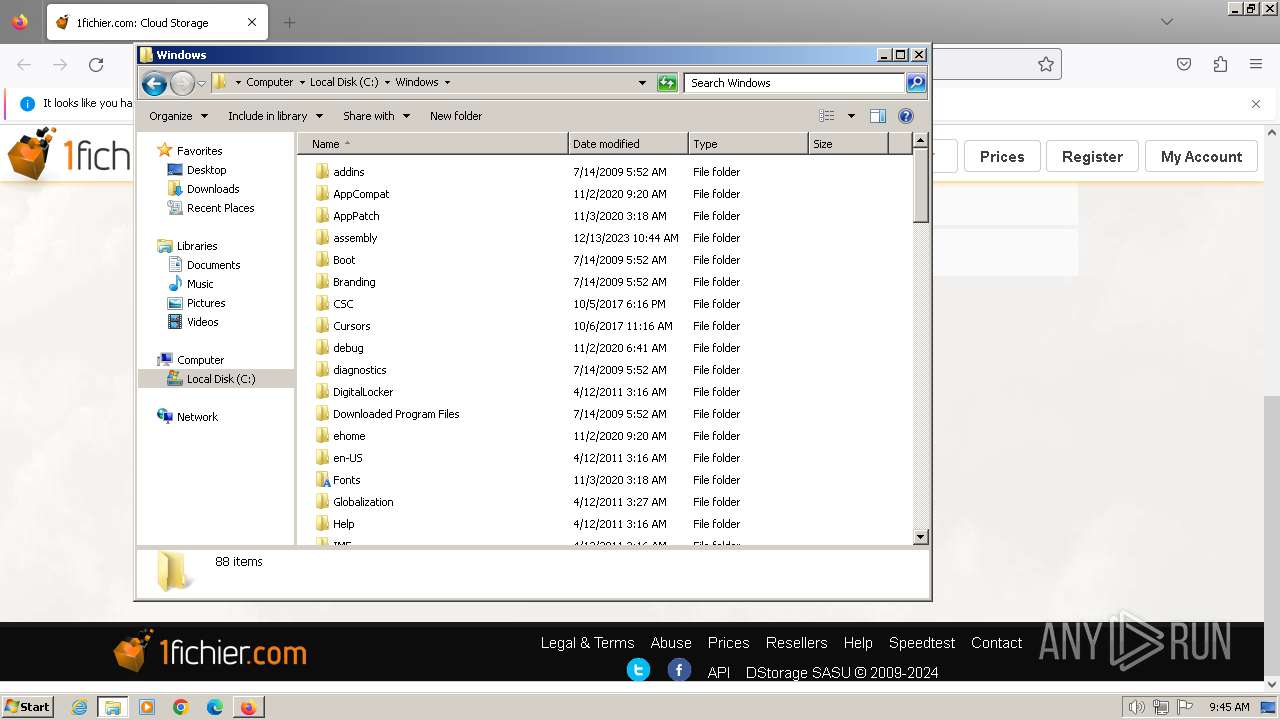Open Explorer help button
This screenshot has height=720, width=1280.
click(x=906, y=116)
